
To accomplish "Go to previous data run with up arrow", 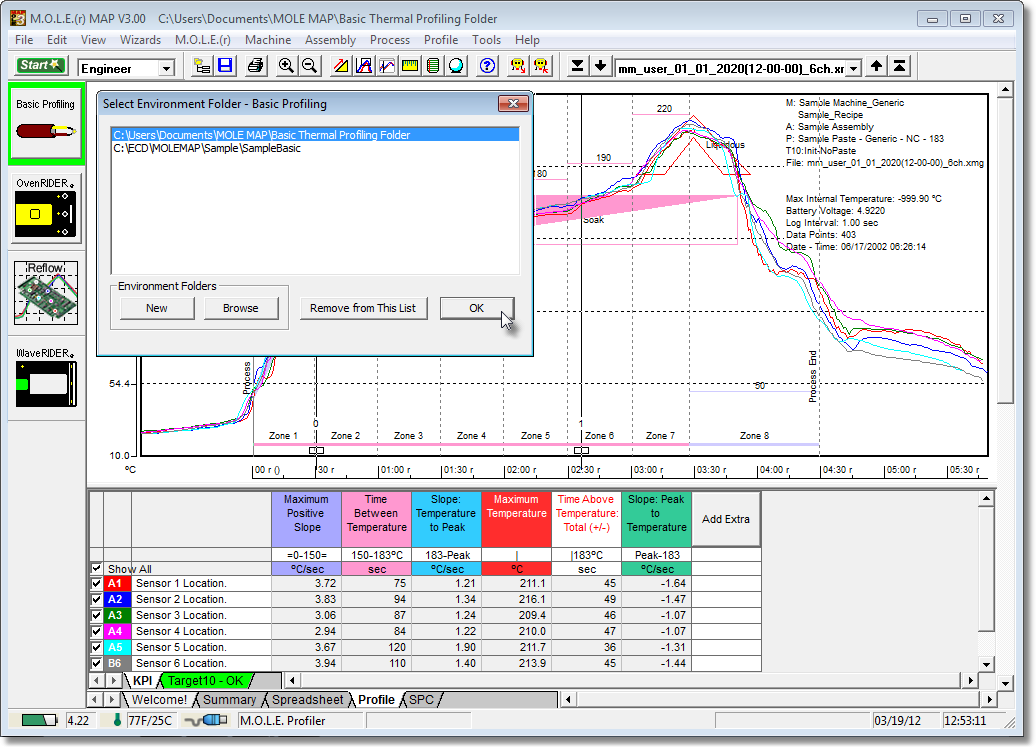I will pos(876,66).
